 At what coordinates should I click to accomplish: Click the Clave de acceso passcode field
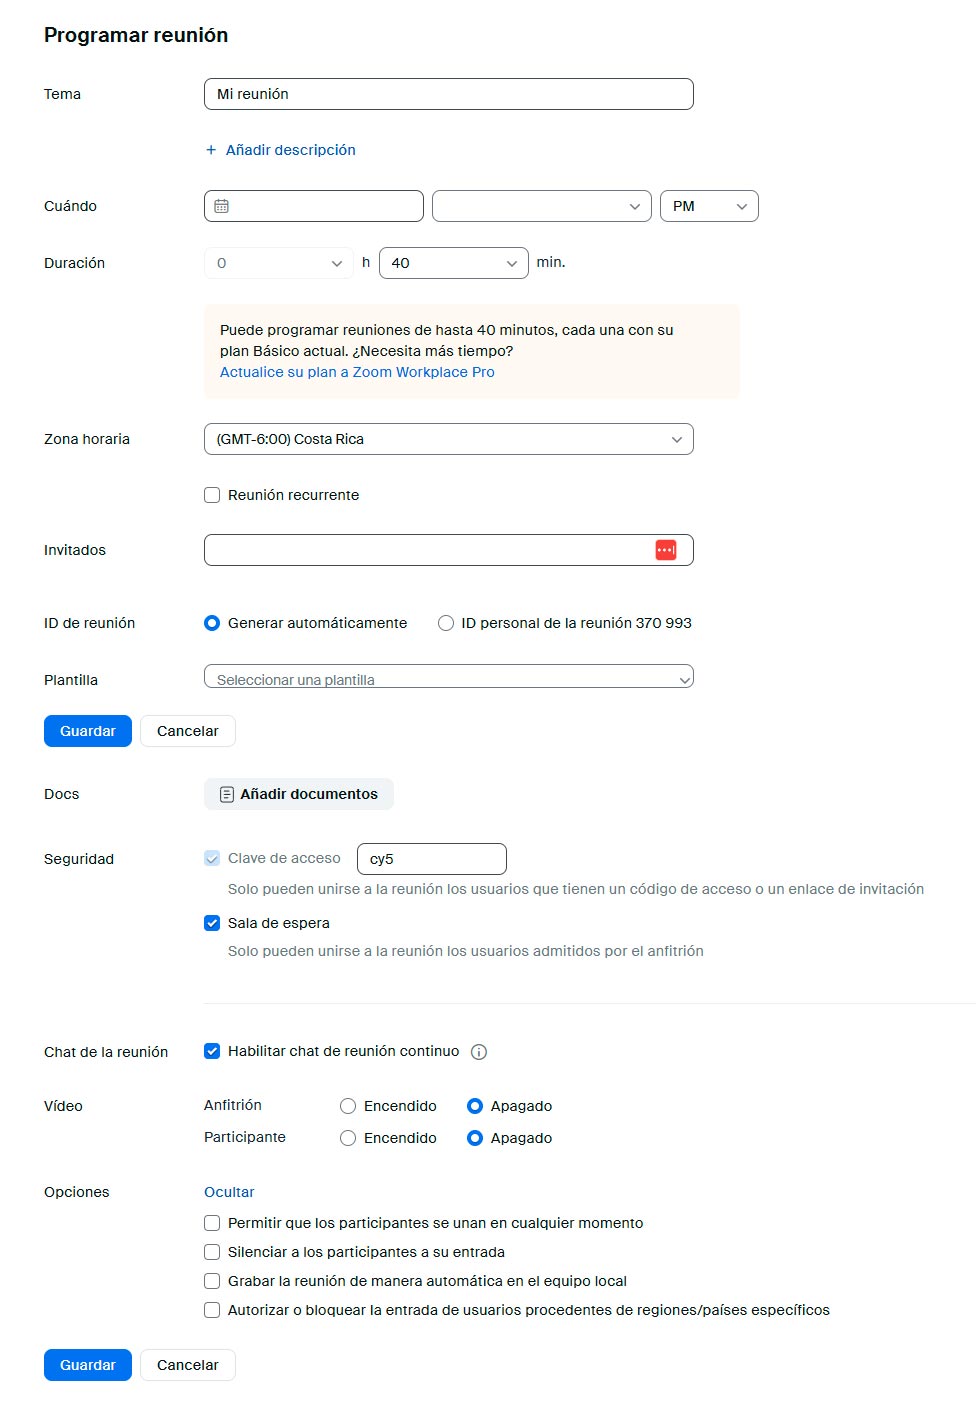[431, 859]
